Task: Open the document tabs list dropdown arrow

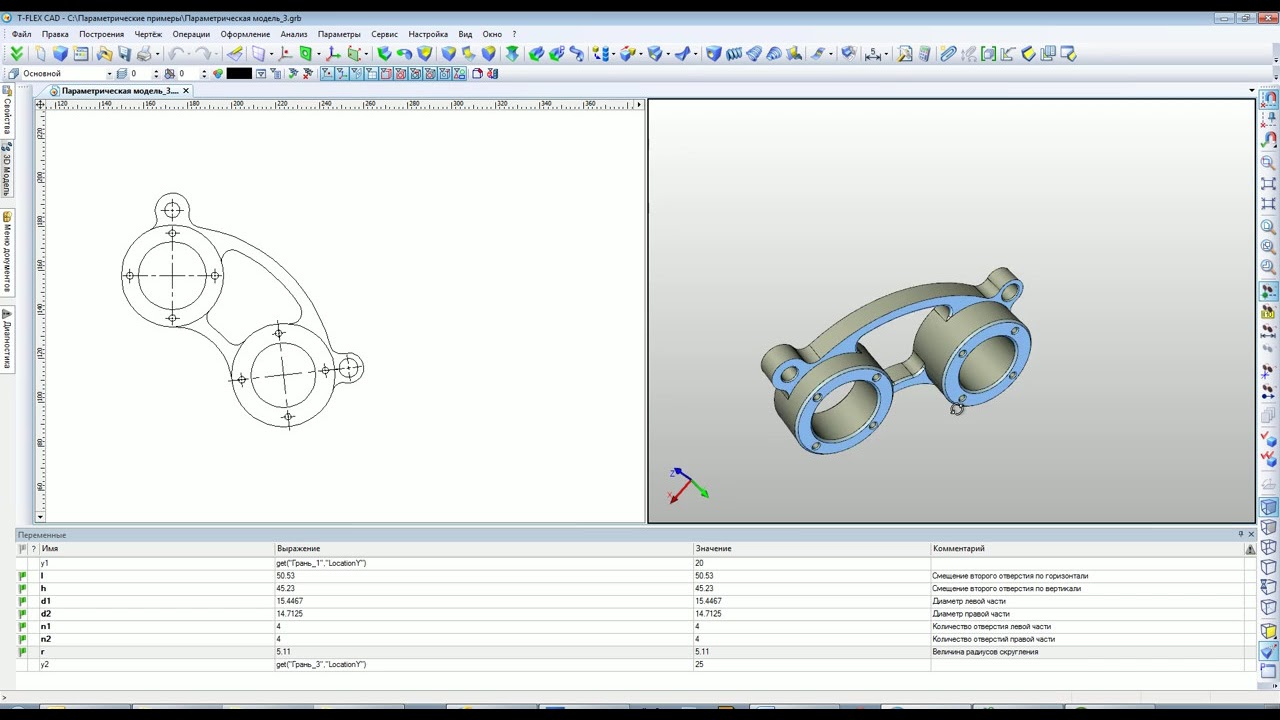Action: coord(1252,91)
